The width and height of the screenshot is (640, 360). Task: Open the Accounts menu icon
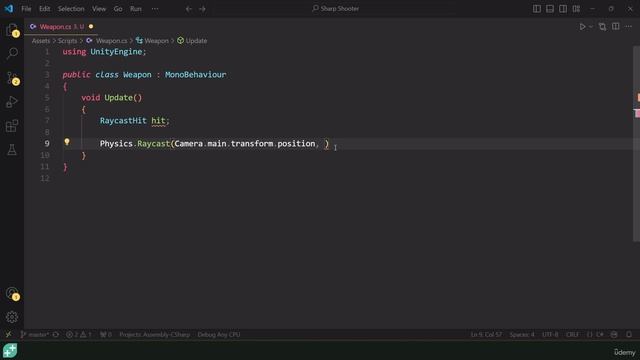coord(12,293)
